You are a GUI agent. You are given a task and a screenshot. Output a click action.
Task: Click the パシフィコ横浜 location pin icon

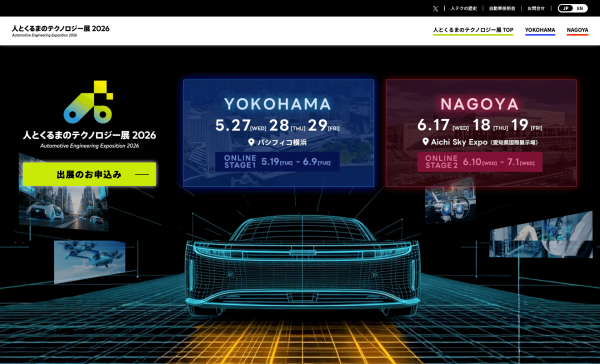(x=251, y=142)
